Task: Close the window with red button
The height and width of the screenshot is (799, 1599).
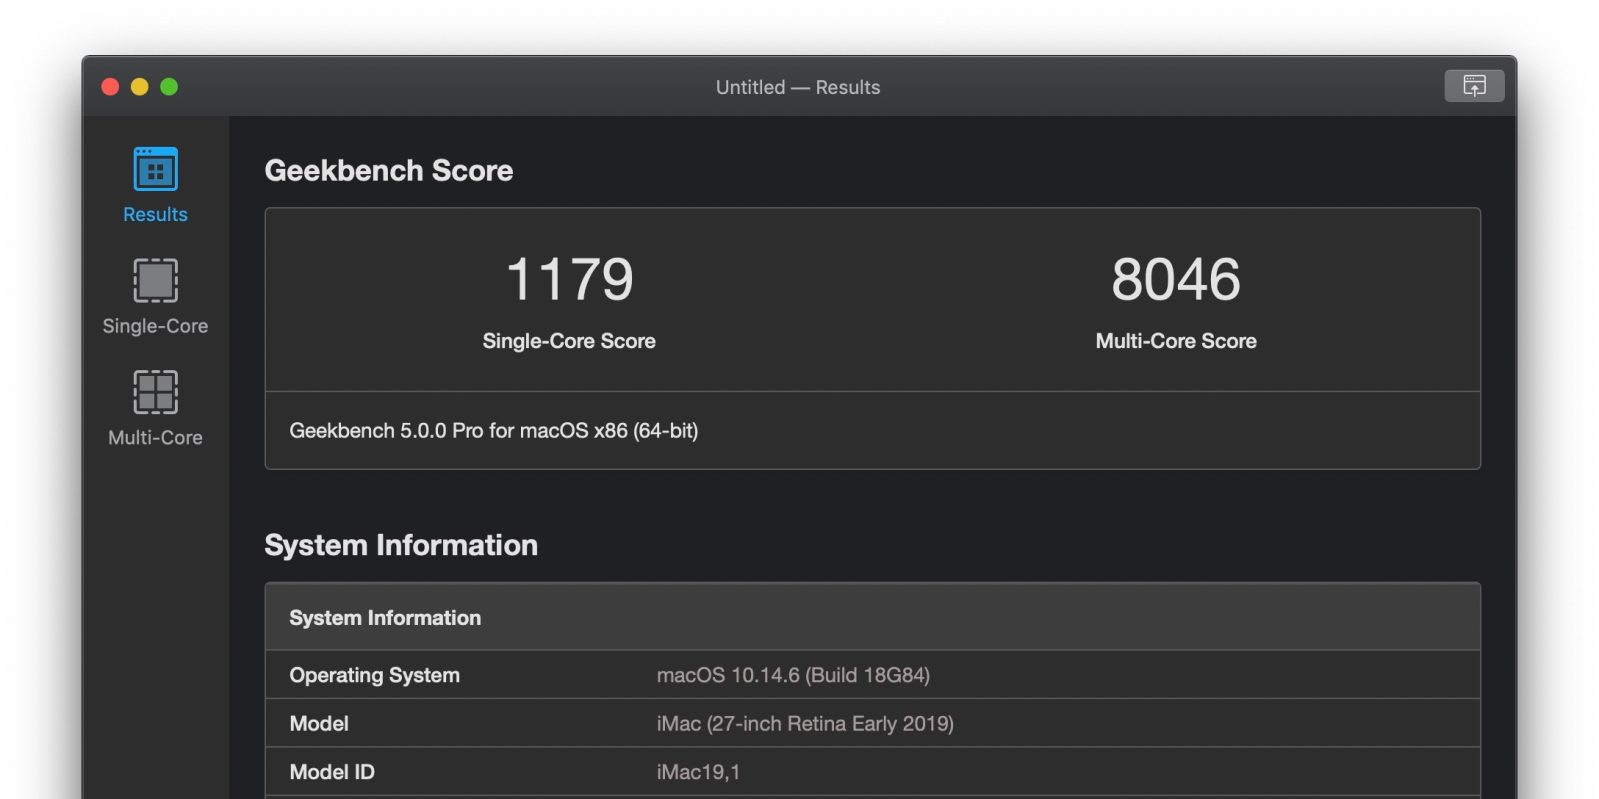Action: click(111, 87)
